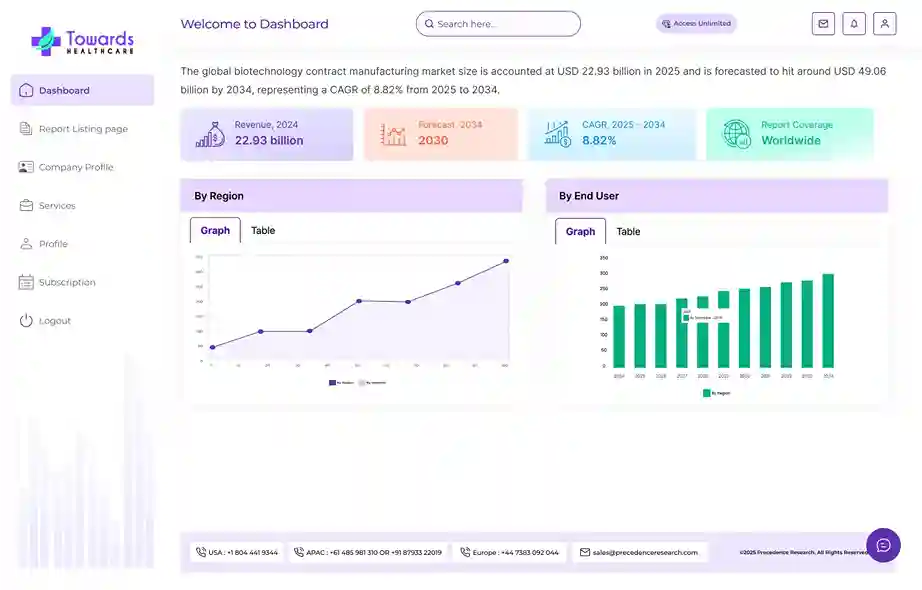Open the user account icon

(884, 24)
